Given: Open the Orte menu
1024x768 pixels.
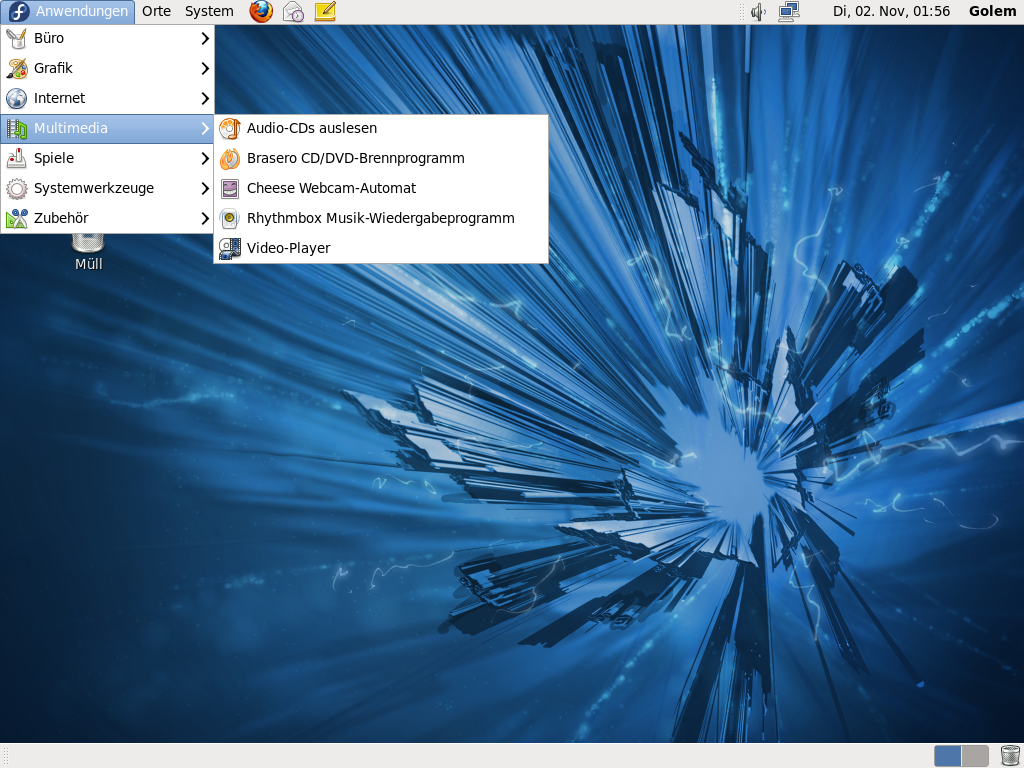Looking at the screenshot, I should coord(156,12).
